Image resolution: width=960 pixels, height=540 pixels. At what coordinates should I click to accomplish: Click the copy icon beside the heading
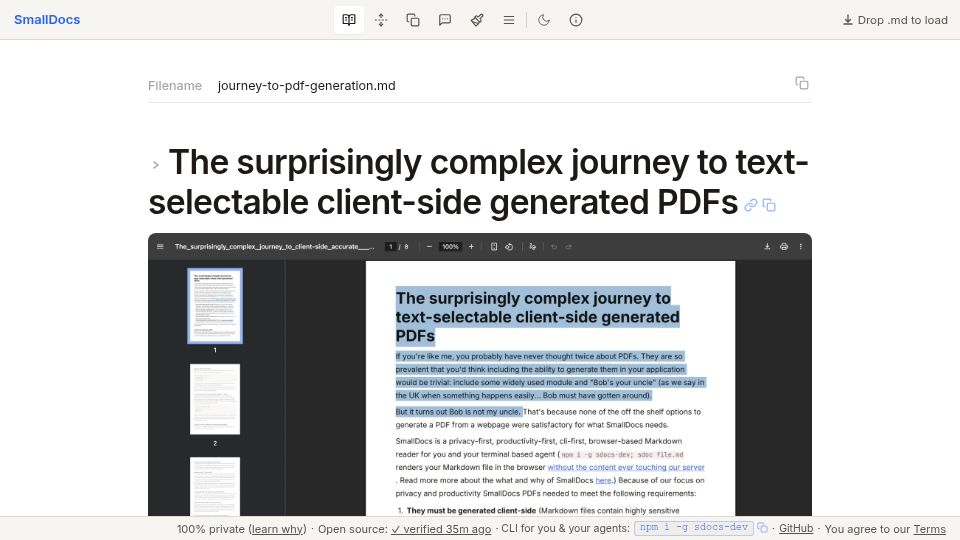[x=769, y=205]
